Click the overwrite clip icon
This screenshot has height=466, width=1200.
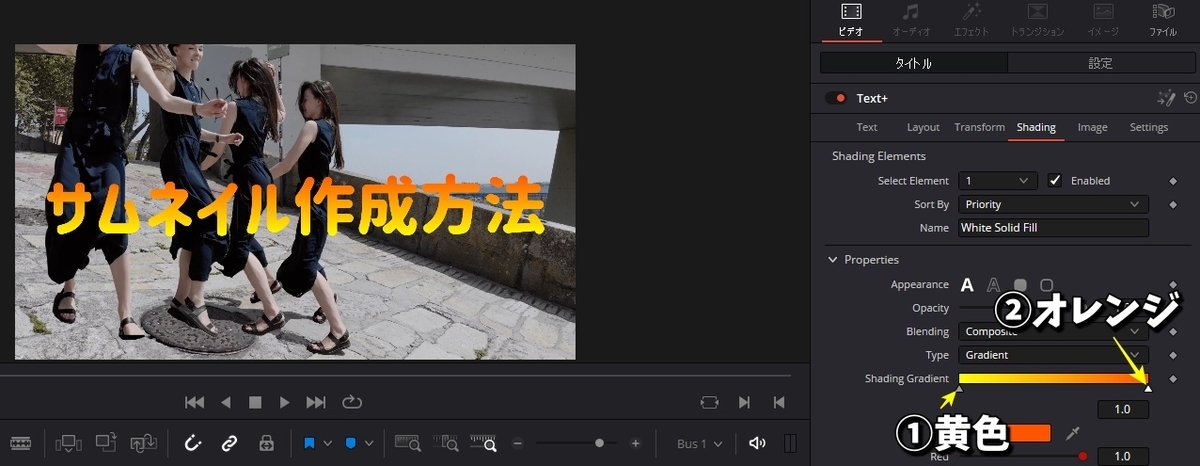pyautogui.click(x=106, y=443)
